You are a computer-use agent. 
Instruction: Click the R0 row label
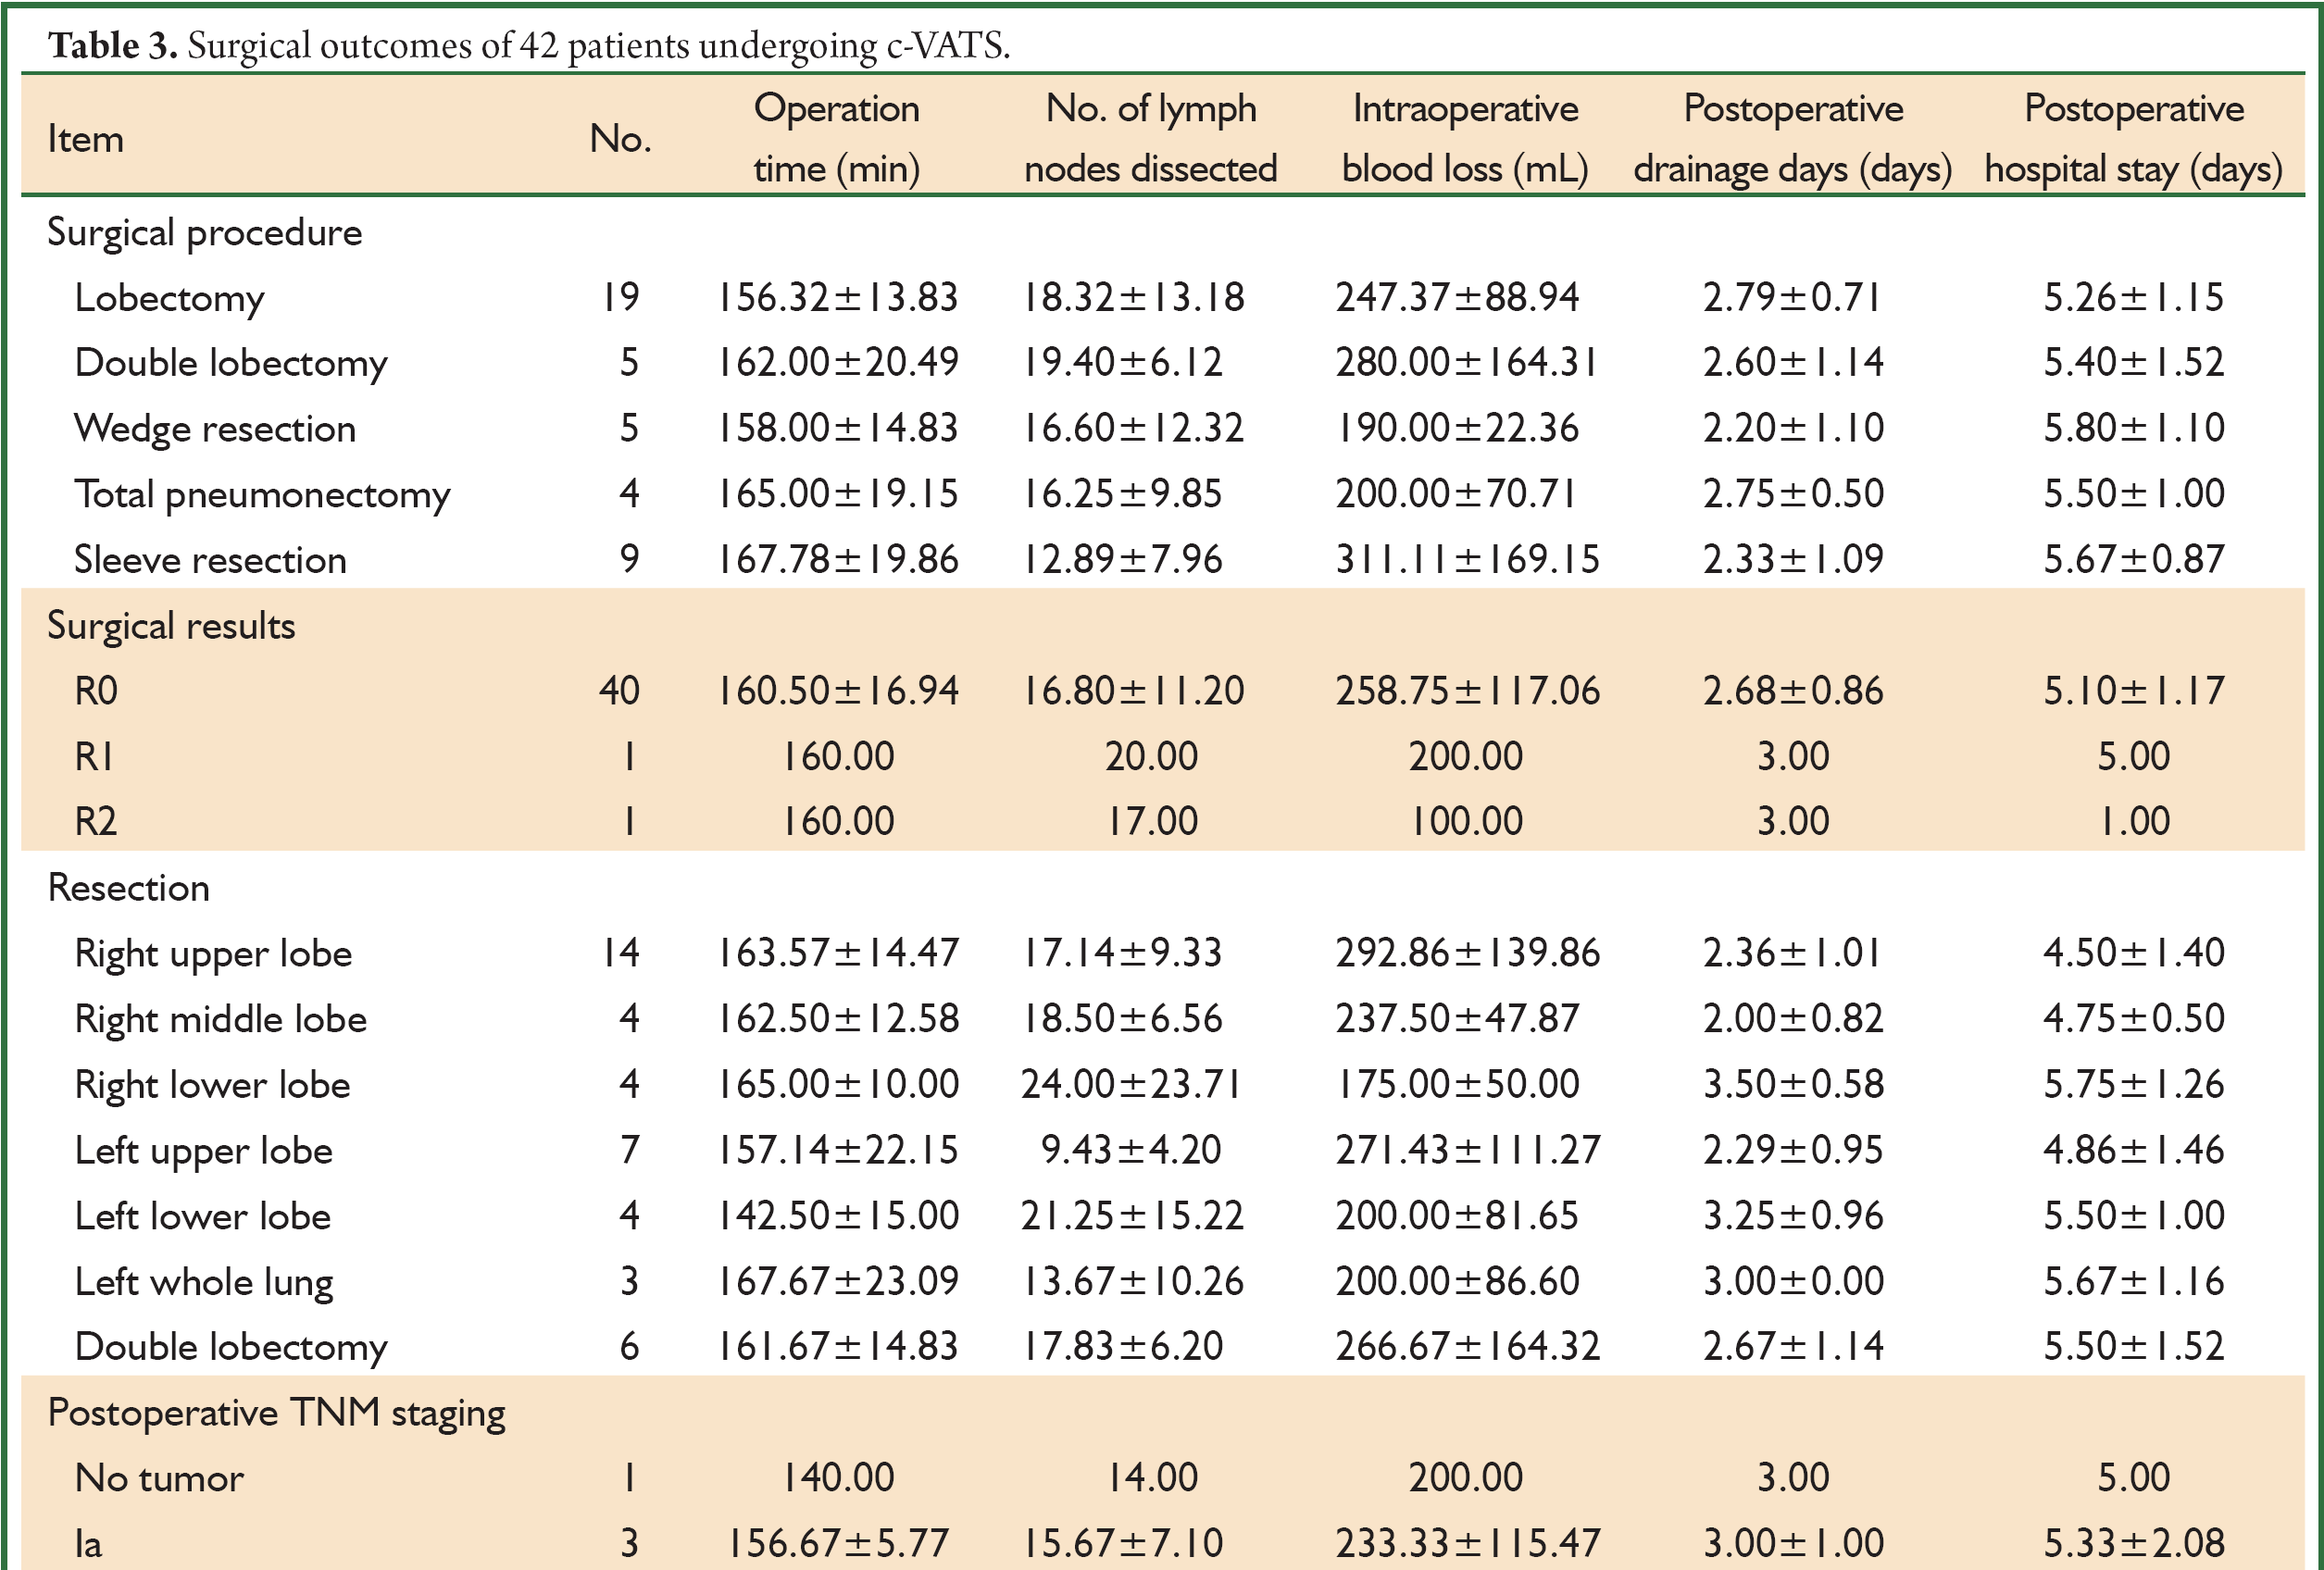96,691
